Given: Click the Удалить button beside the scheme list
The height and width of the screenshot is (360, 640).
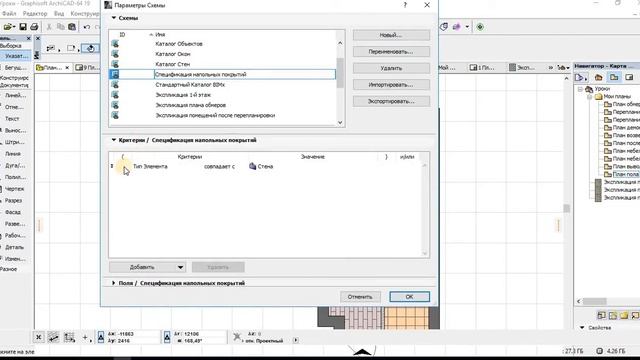Looking at the screenshot, I should [391, 68].
